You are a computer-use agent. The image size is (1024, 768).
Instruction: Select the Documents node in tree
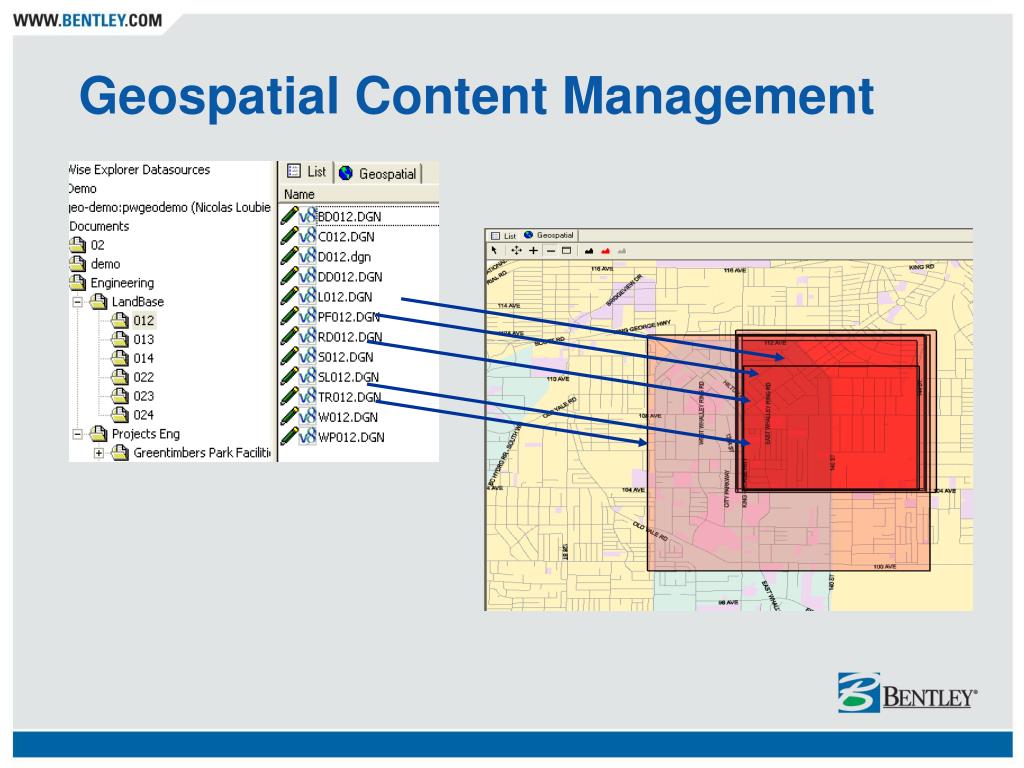pos(99,226)
